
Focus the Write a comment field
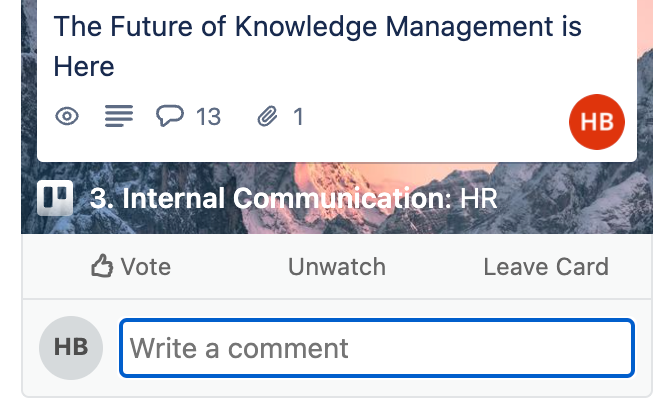pyautogui.click(x=377, y=348)
